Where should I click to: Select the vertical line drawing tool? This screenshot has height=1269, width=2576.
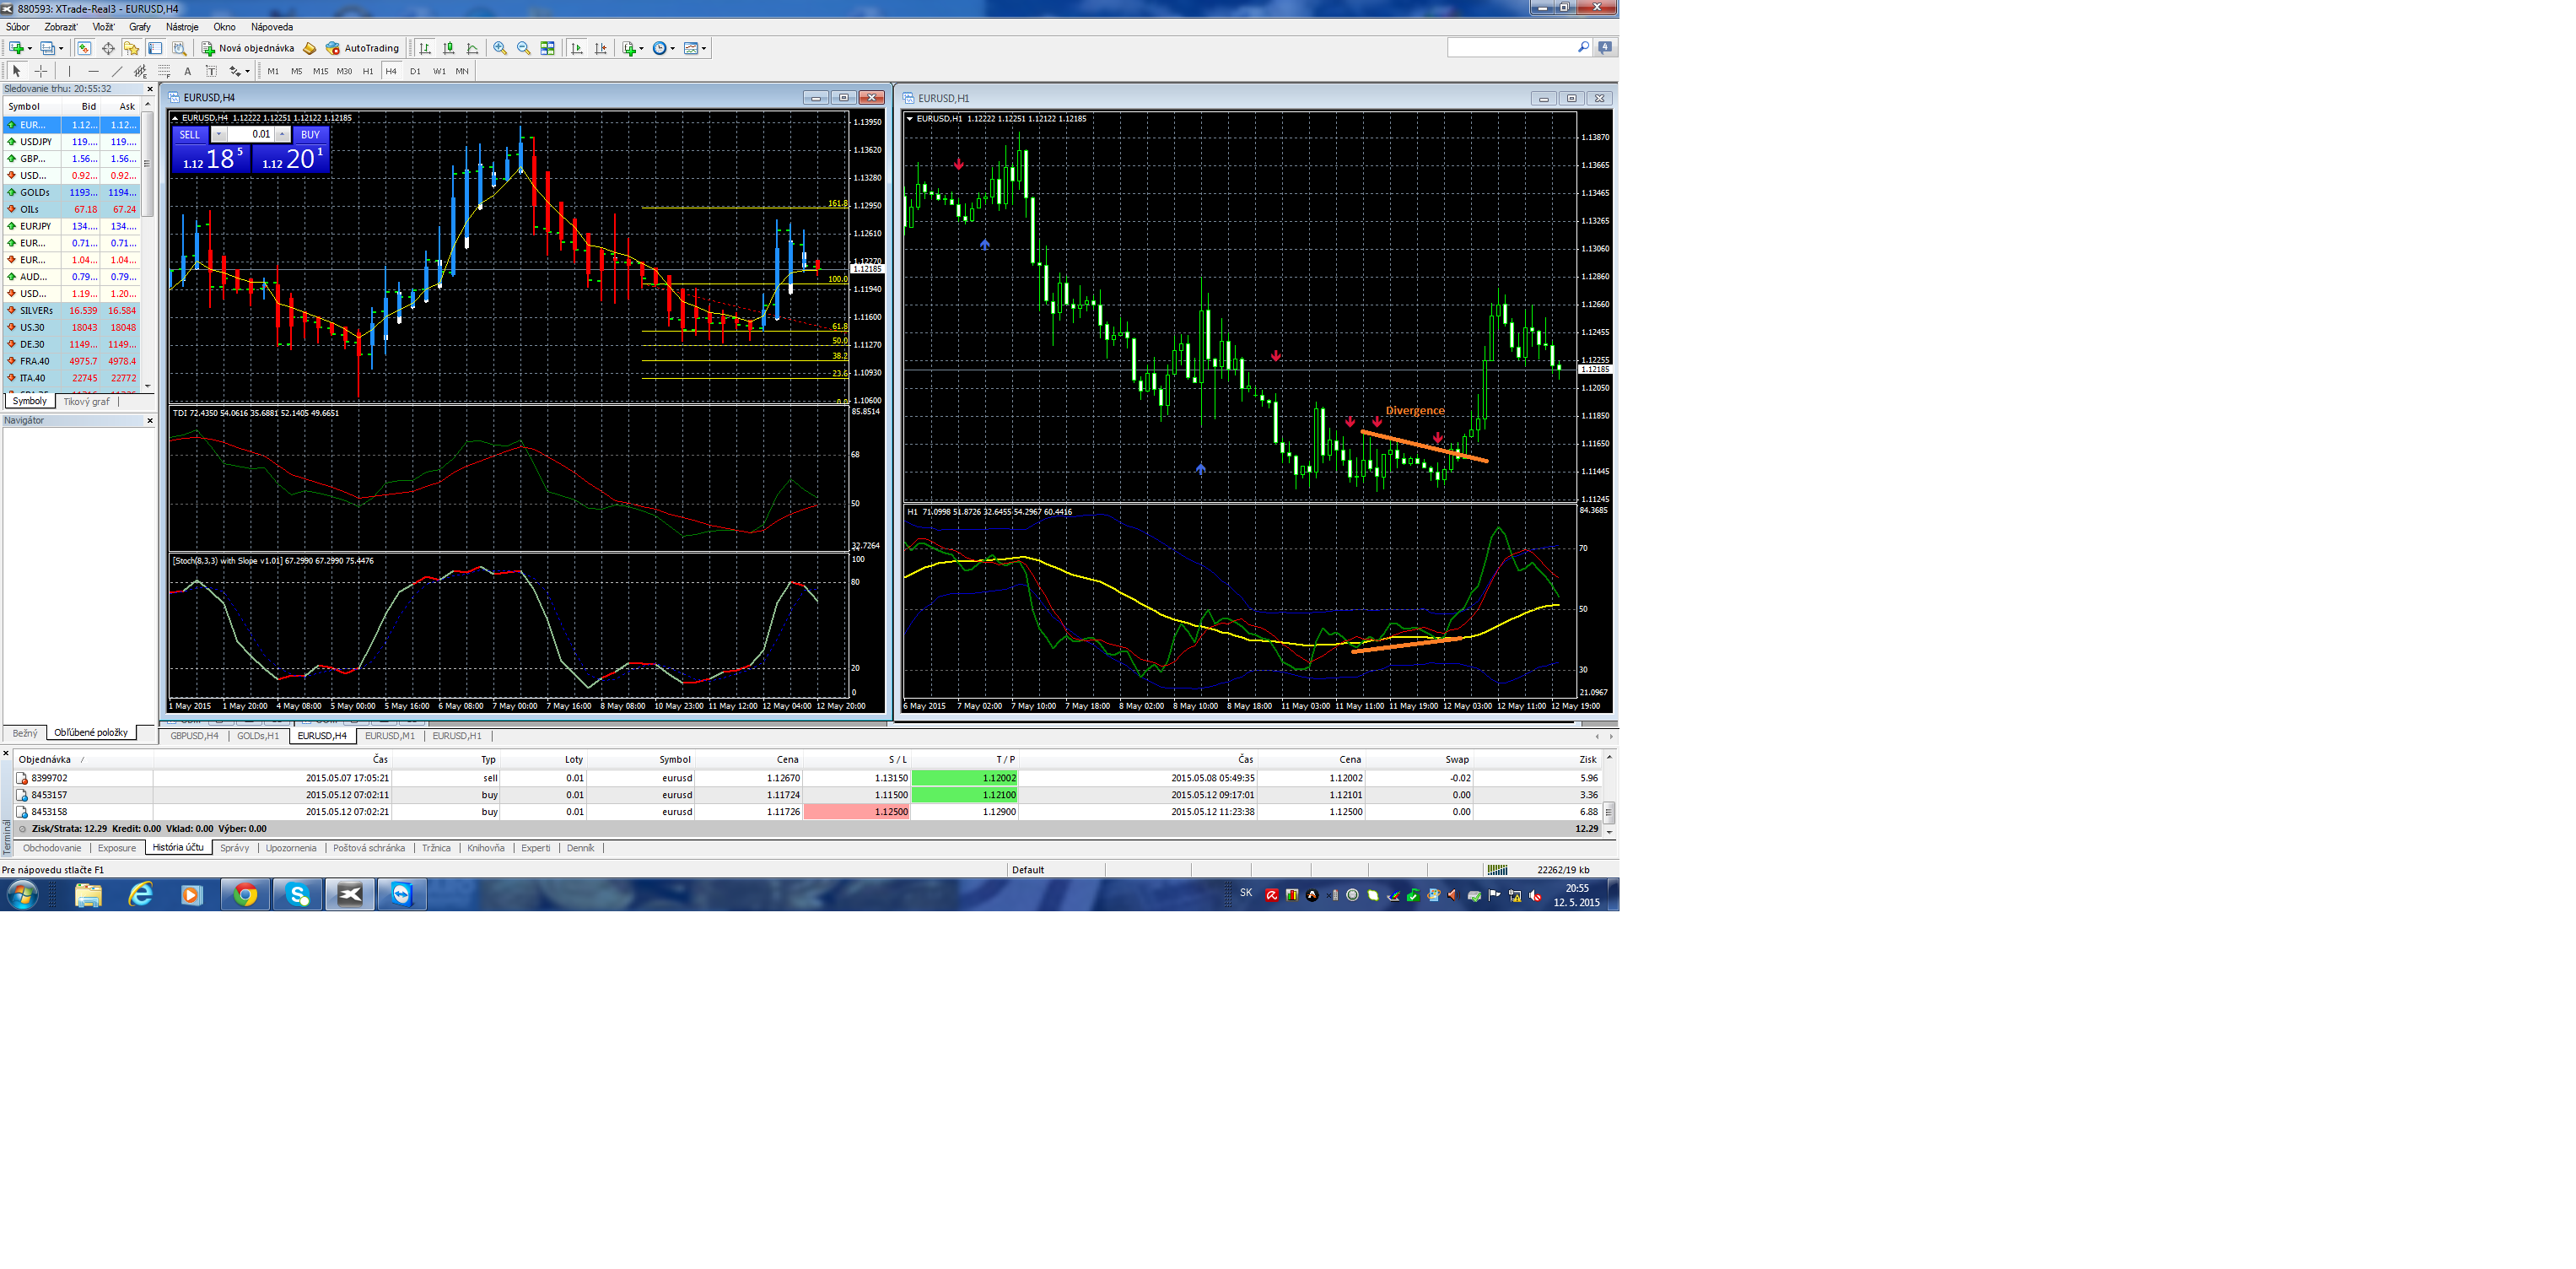(x=69, y=71)
